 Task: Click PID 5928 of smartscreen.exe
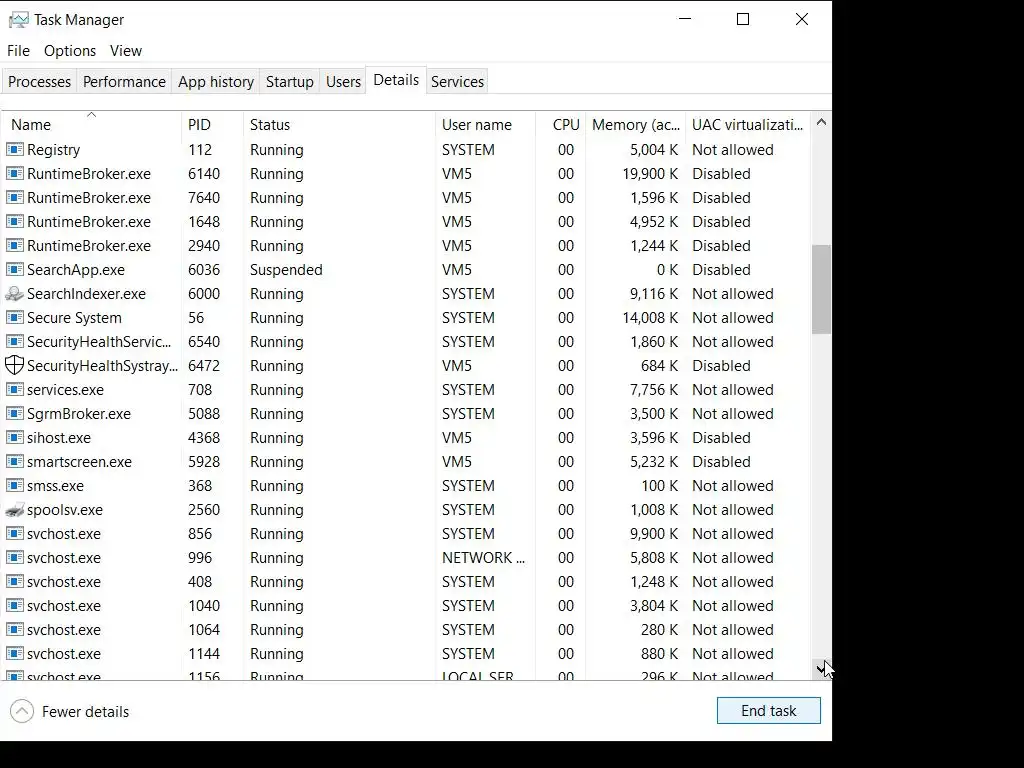pyautogui.click(x=204, y=462)
